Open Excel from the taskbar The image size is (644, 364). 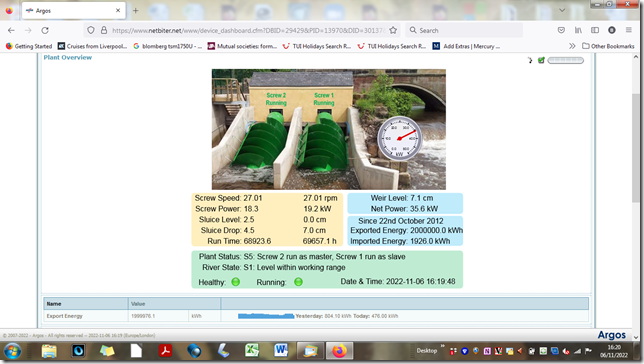point(252,351)
